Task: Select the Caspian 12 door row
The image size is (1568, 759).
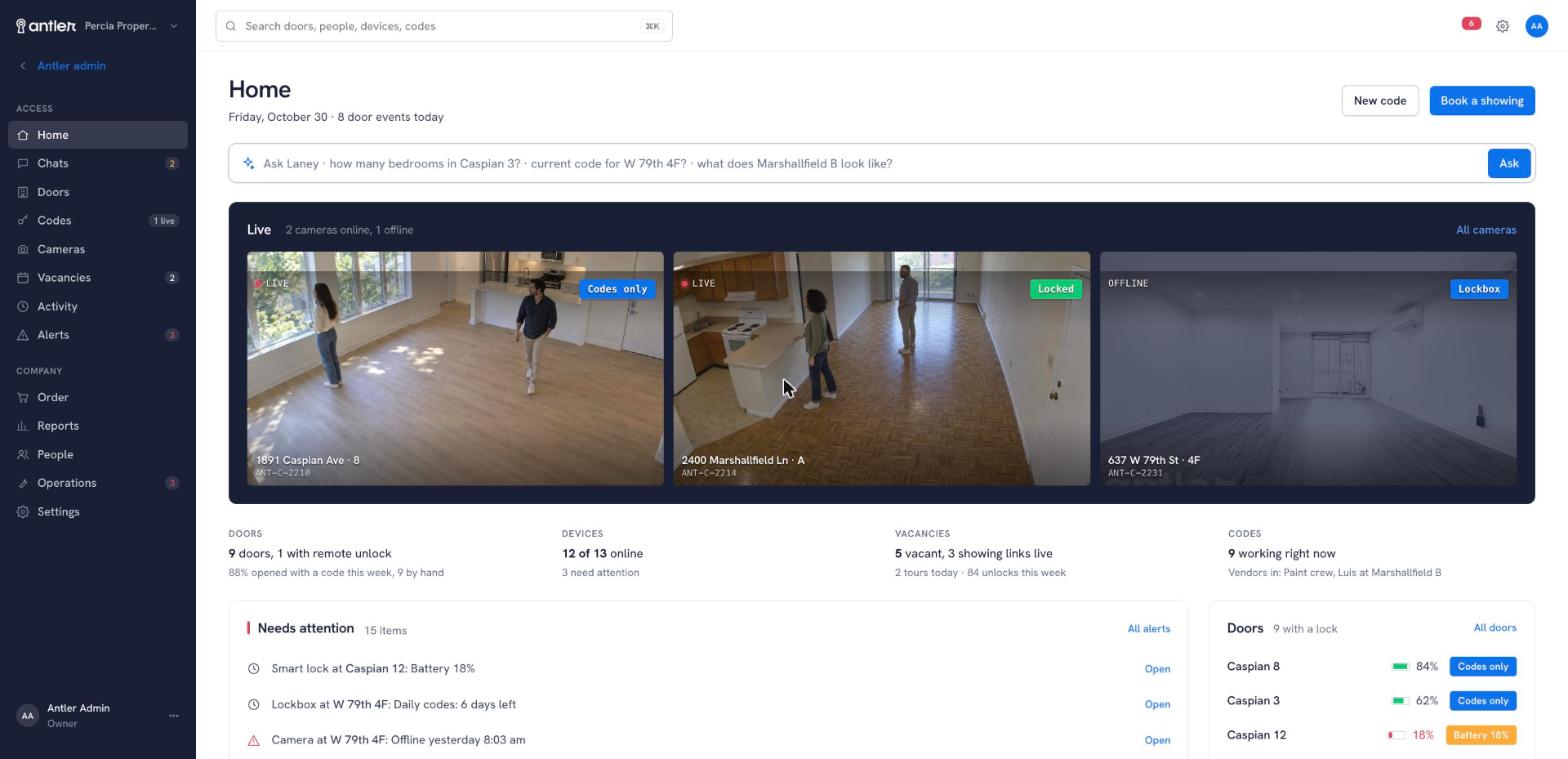Action: pos(1371,735)
